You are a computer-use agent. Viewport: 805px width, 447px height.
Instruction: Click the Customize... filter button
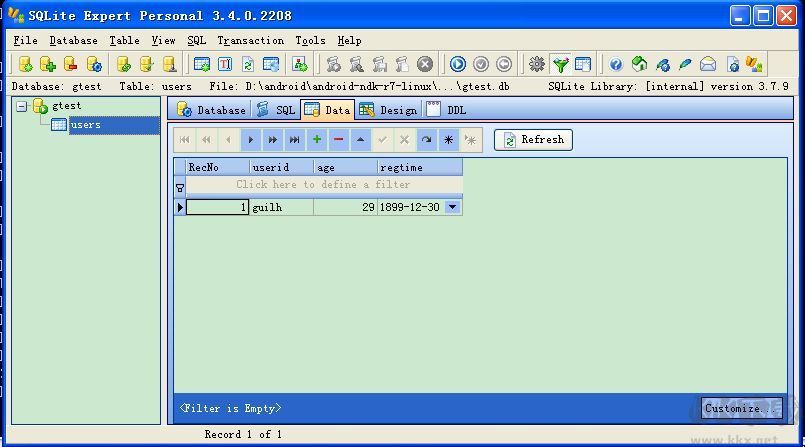741,409
